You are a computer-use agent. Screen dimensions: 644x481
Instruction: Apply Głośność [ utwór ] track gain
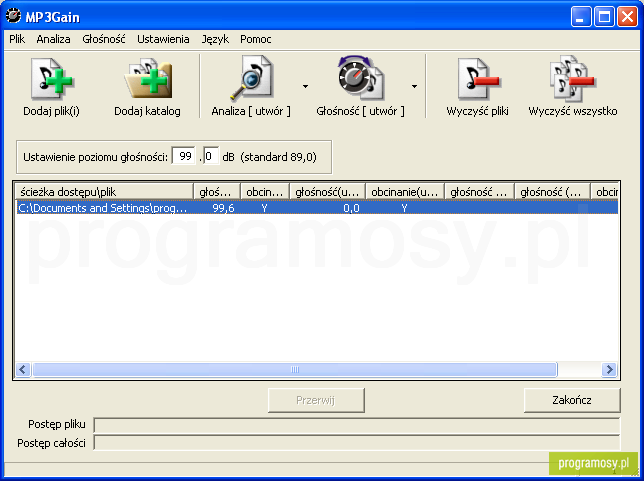(360, 86)
